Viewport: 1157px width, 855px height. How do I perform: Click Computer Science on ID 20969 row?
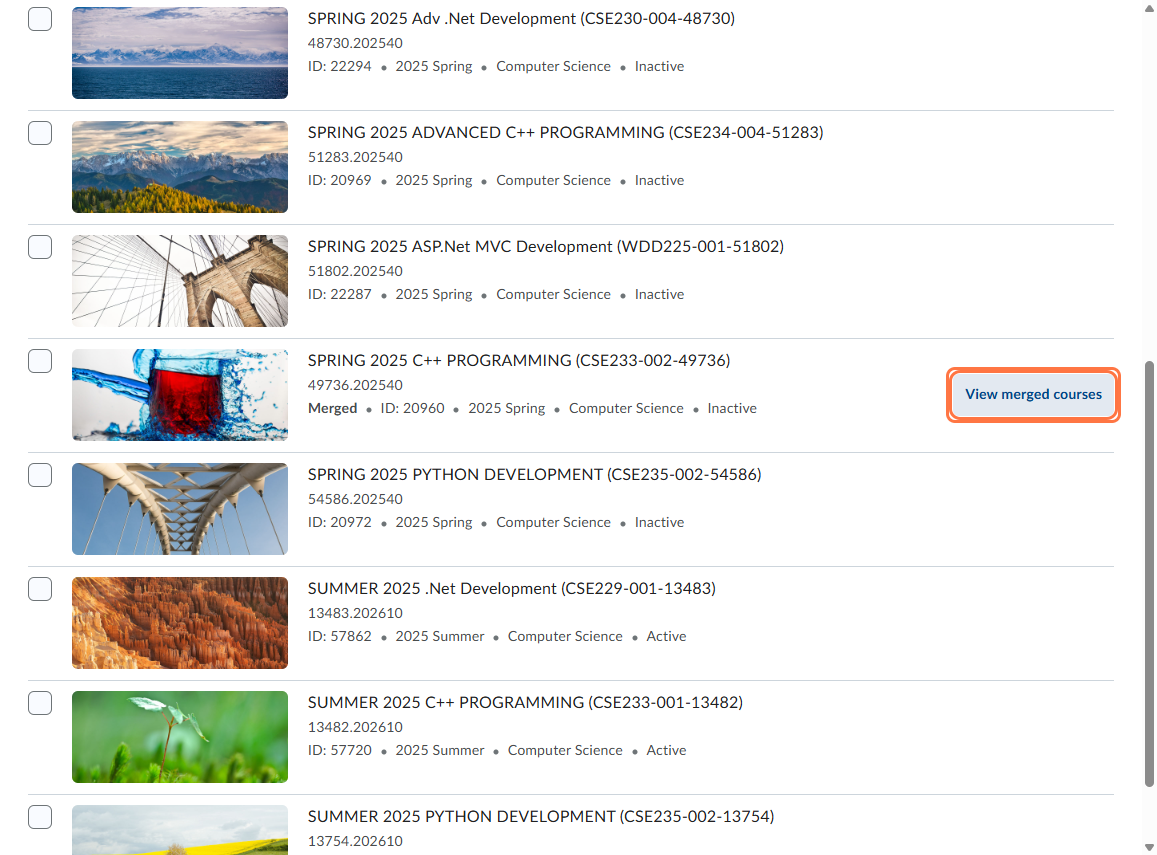coord(553,181)
